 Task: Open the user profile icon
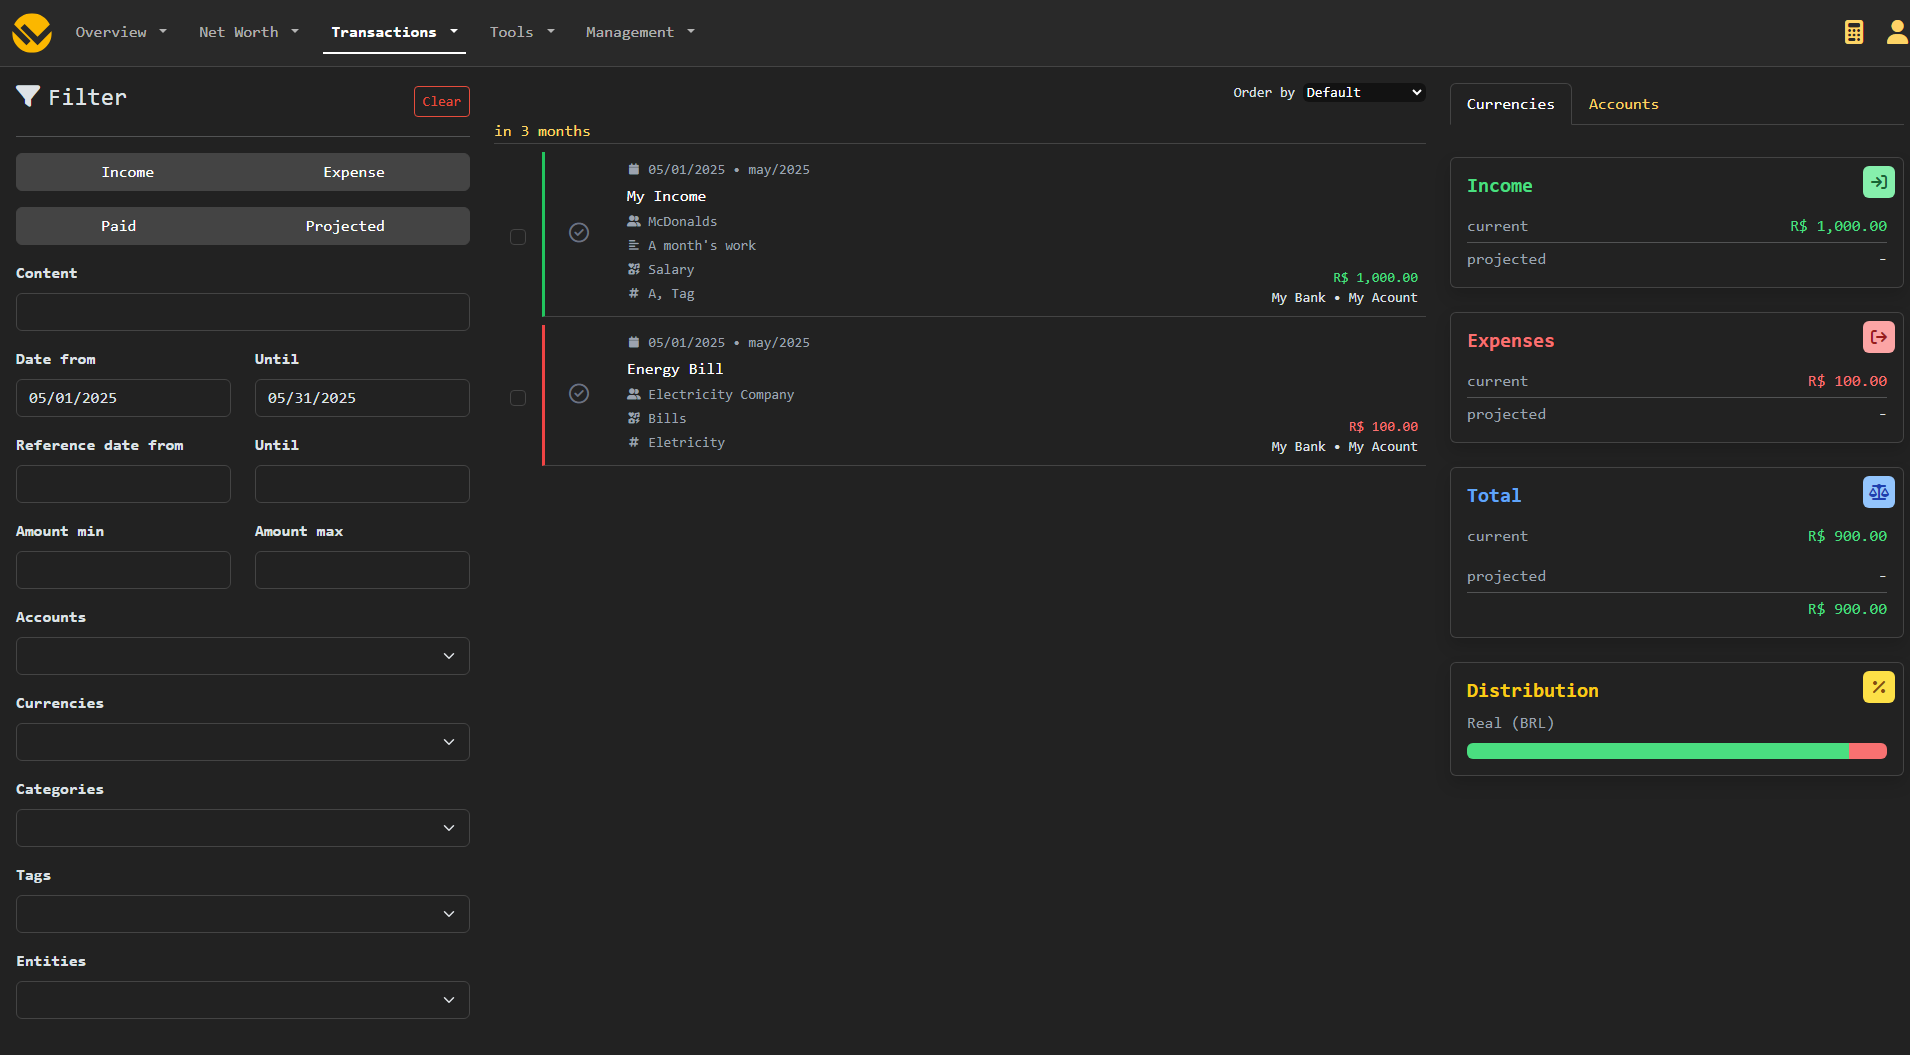(1896, 32)
